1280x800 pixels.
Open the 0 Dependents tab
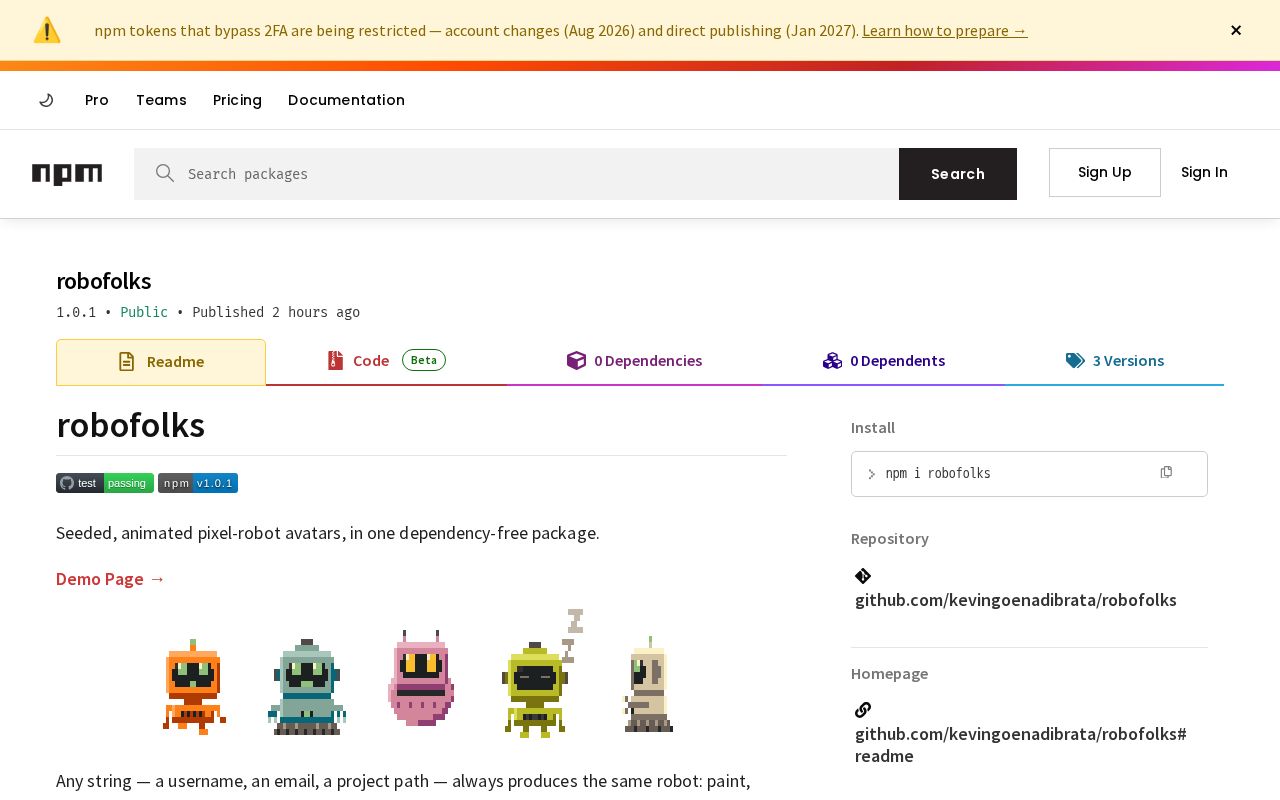click(884, 360)
